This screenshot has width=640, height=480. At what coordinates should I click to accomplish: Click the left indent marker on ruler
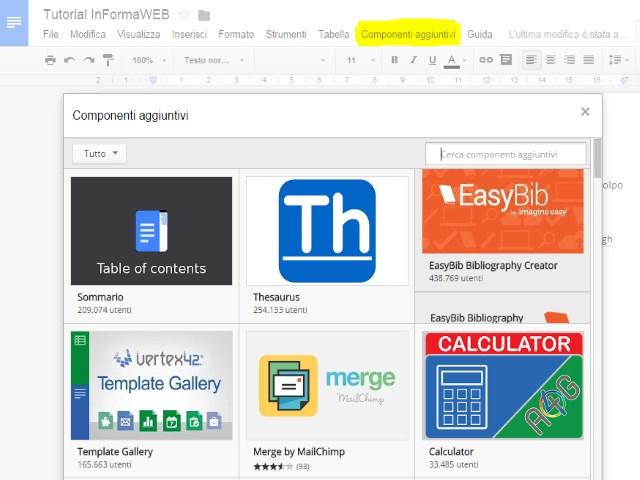coord(153,80)
